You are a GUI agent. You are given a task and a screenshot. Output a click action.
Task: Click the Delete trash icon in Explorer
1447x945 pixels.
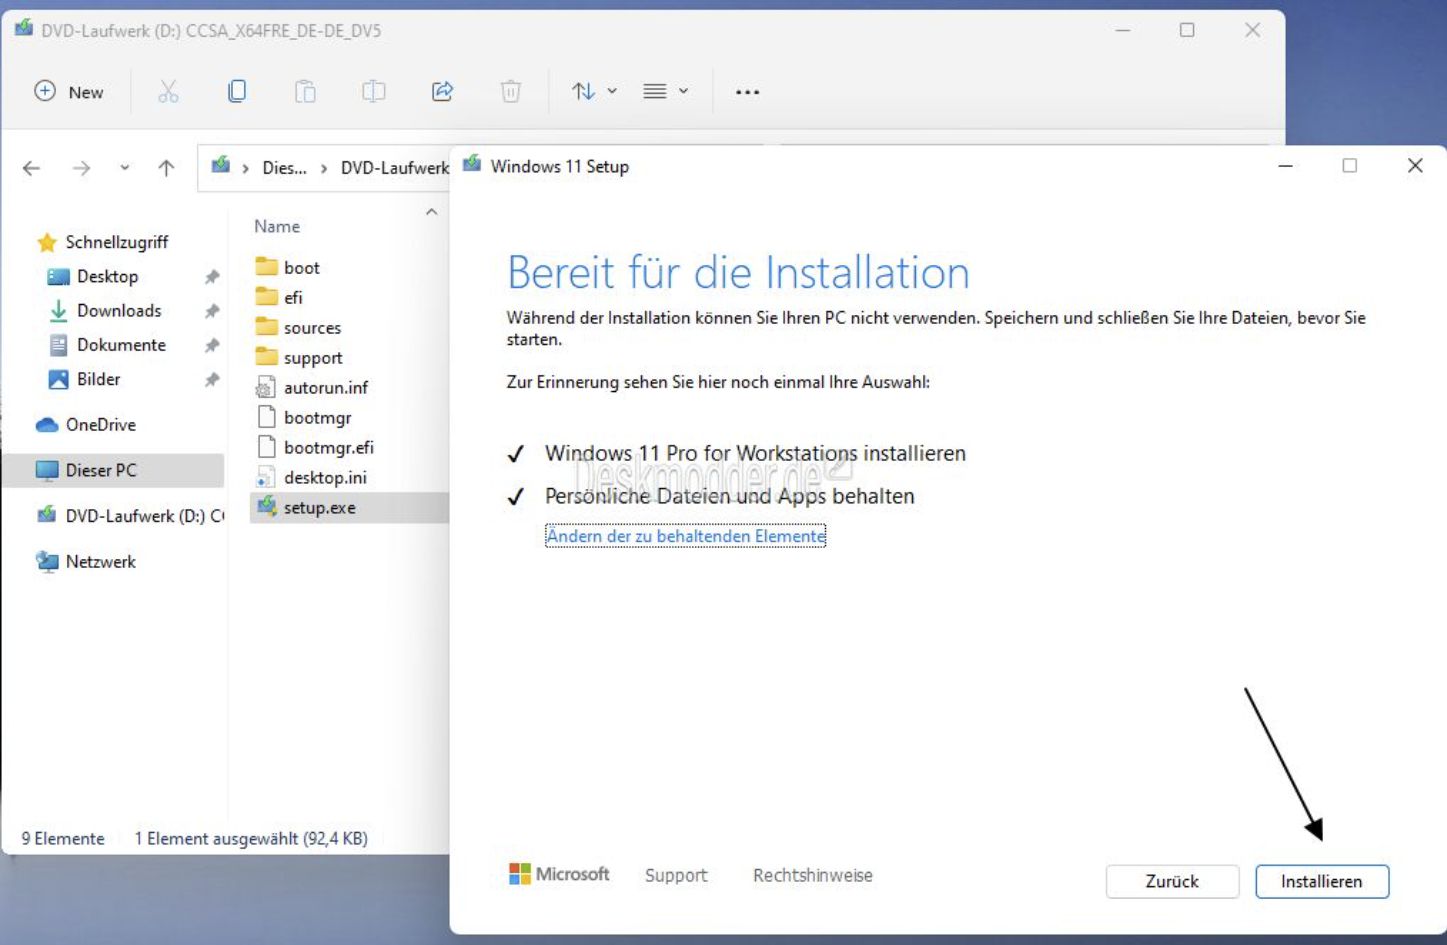(x=511, y=91)
